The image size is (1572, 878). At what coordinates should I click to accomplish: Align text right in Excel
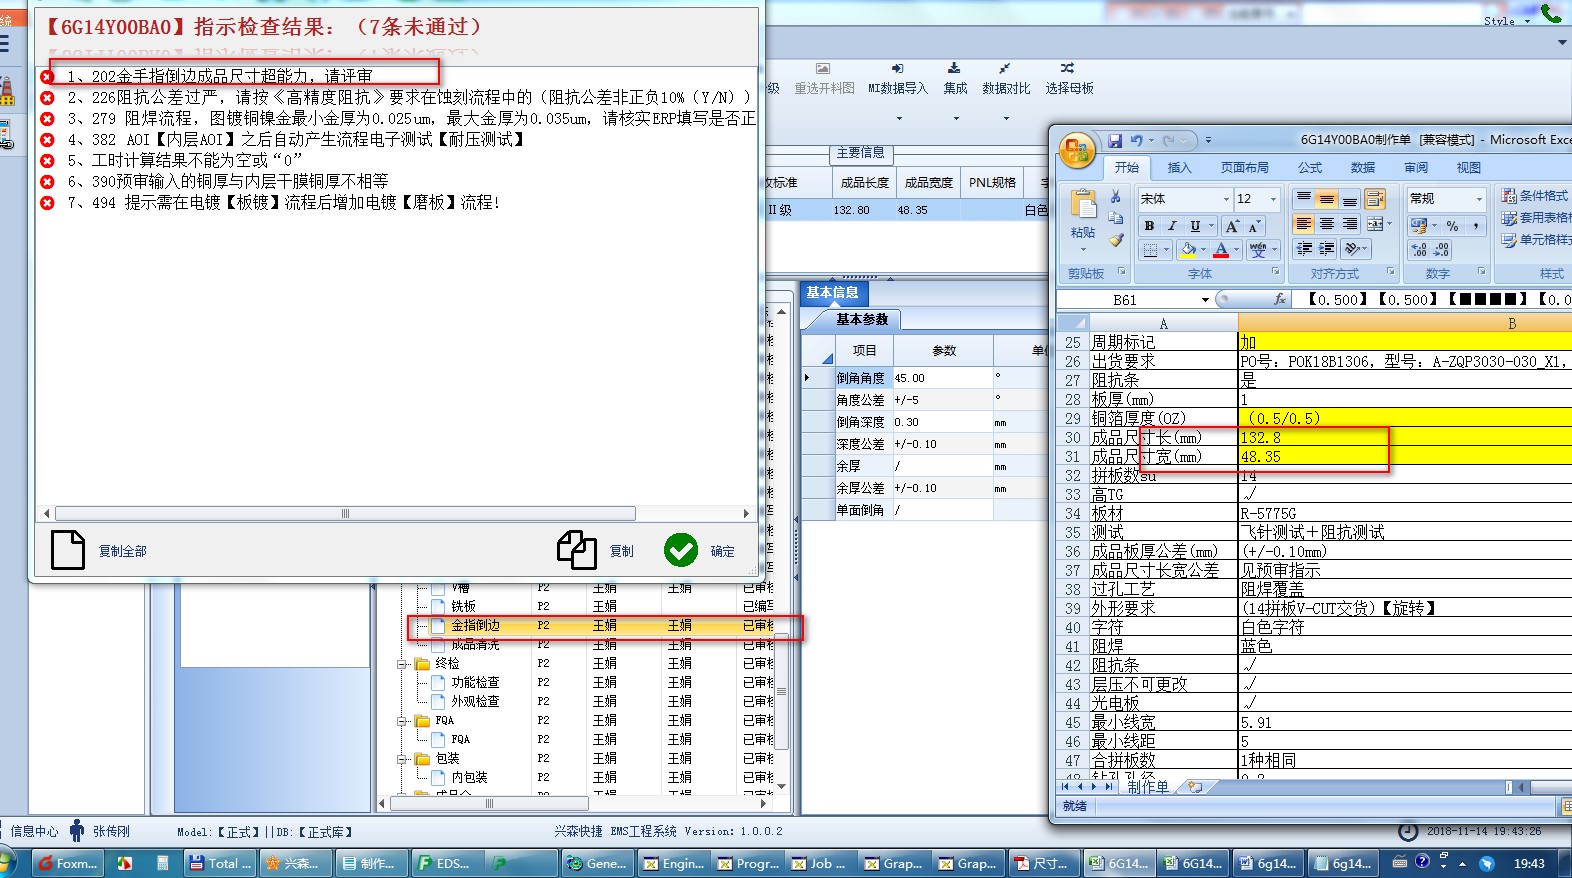[1349, 224]
